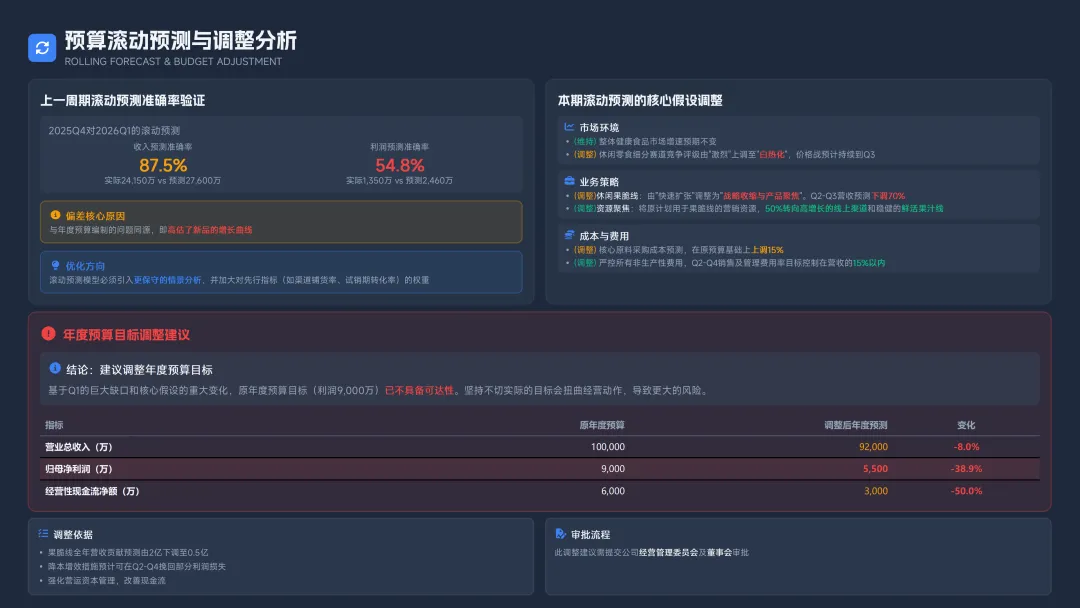This screenshot has width=1080, height=608.
Task: Click the label 收入预测准确率
Action: pos(163,147)
